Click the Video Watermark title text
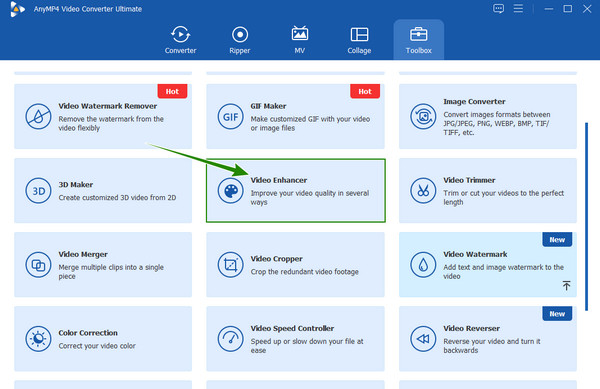The width and height of the screenshot is (600, 389). pos(475,254)
